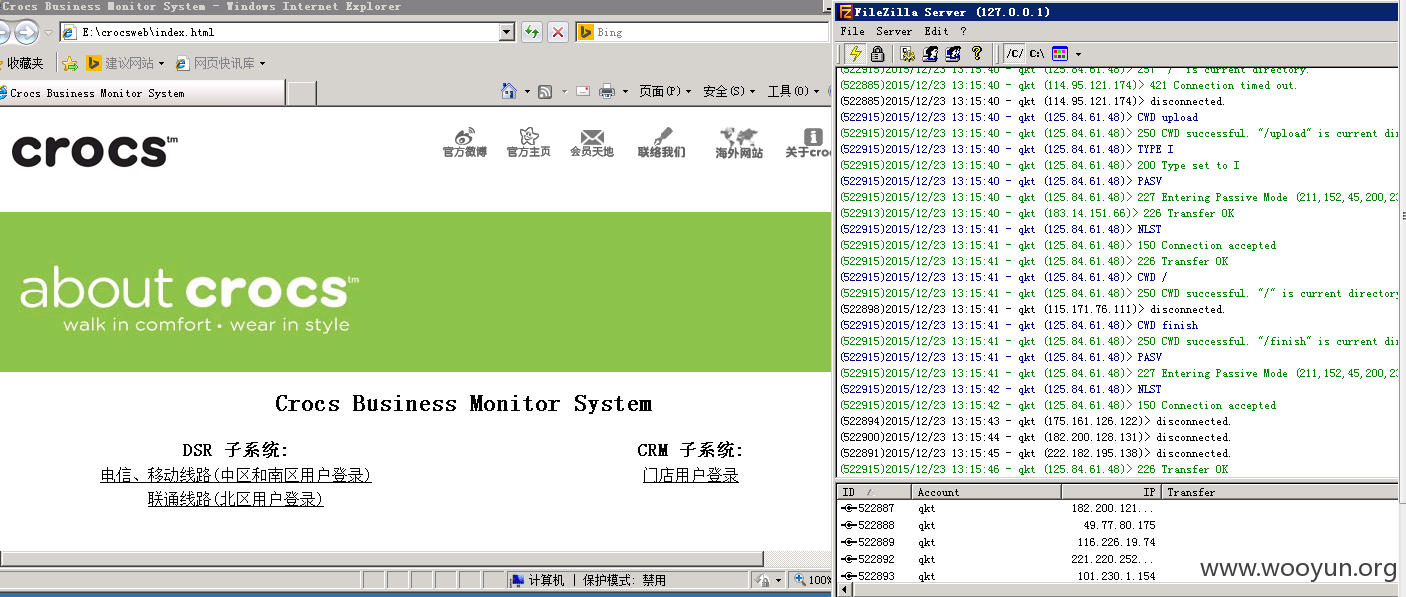1406x597 pixels.
Task: Click the 联通线路(北区用户登录) link
Action: [236, 499]
